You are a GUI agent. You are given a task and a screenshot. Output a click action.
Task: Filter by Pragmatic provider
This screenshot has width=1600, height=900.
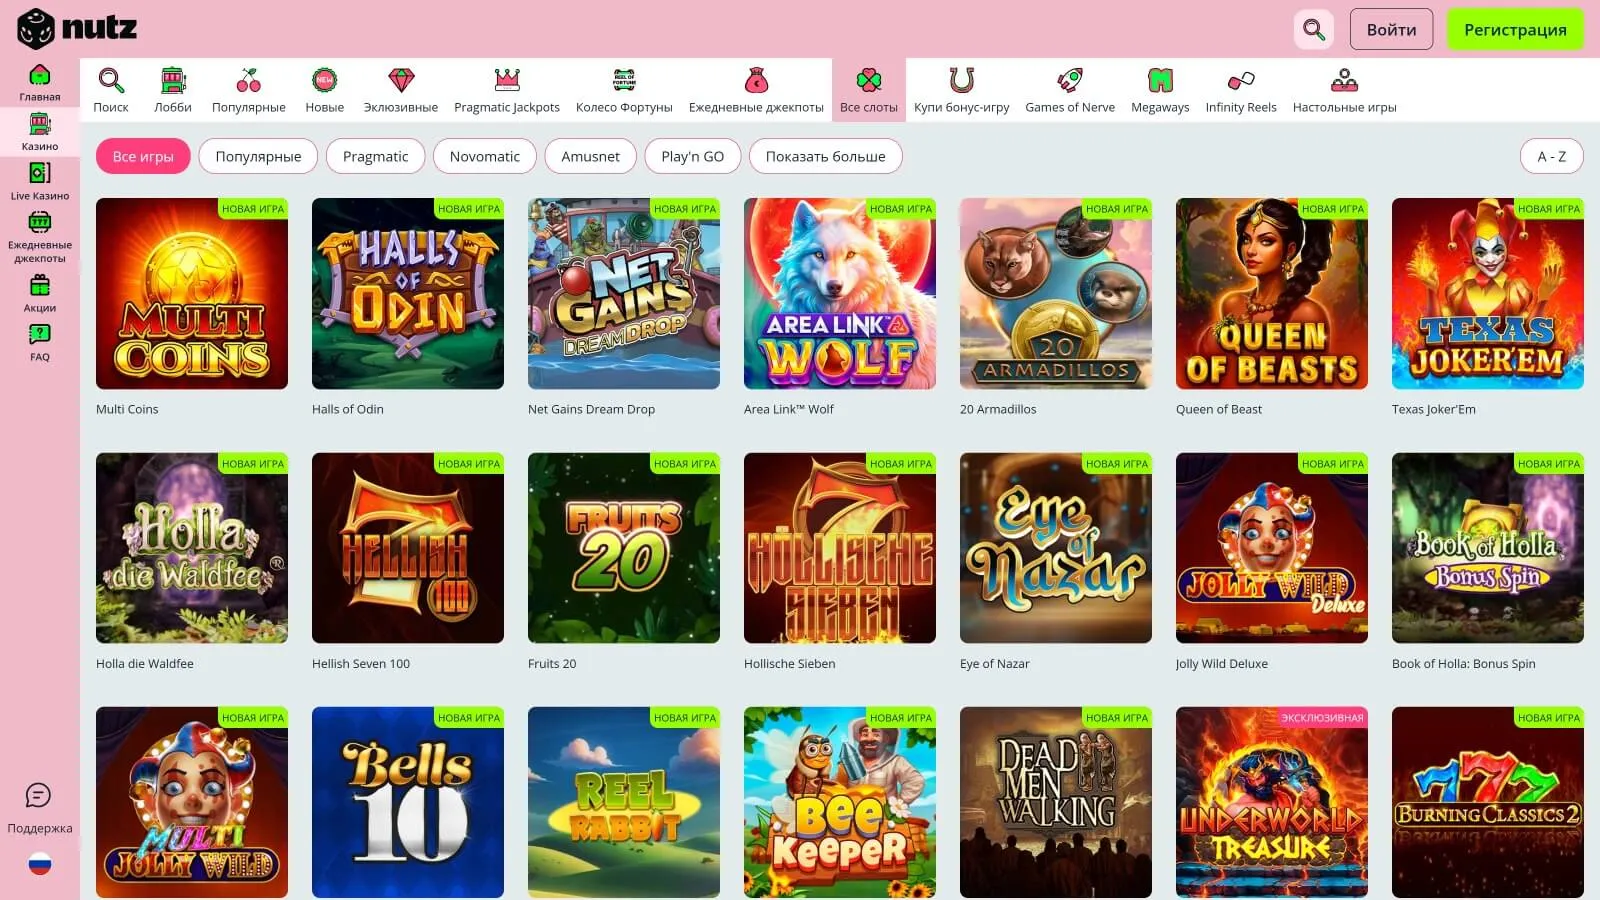click(x=375, y=156)
